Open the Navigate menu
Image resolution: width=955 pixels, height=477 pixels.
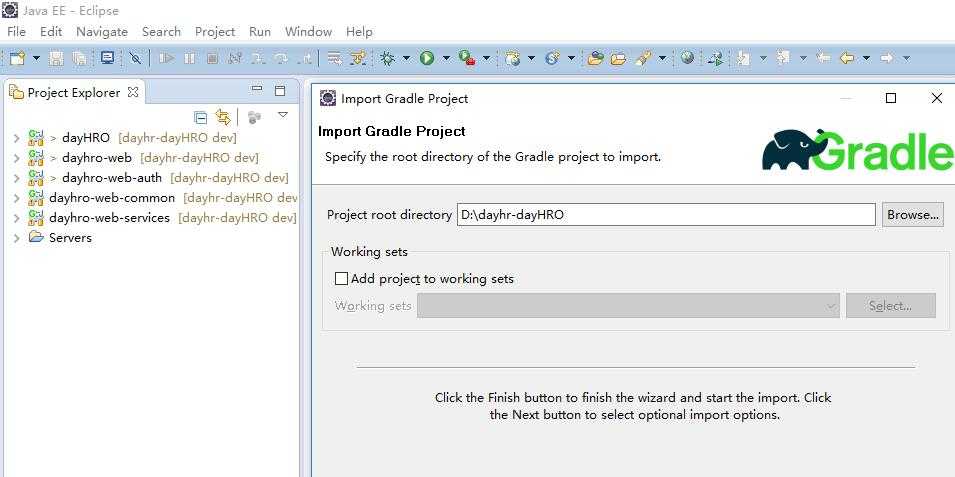coord(101,31)
